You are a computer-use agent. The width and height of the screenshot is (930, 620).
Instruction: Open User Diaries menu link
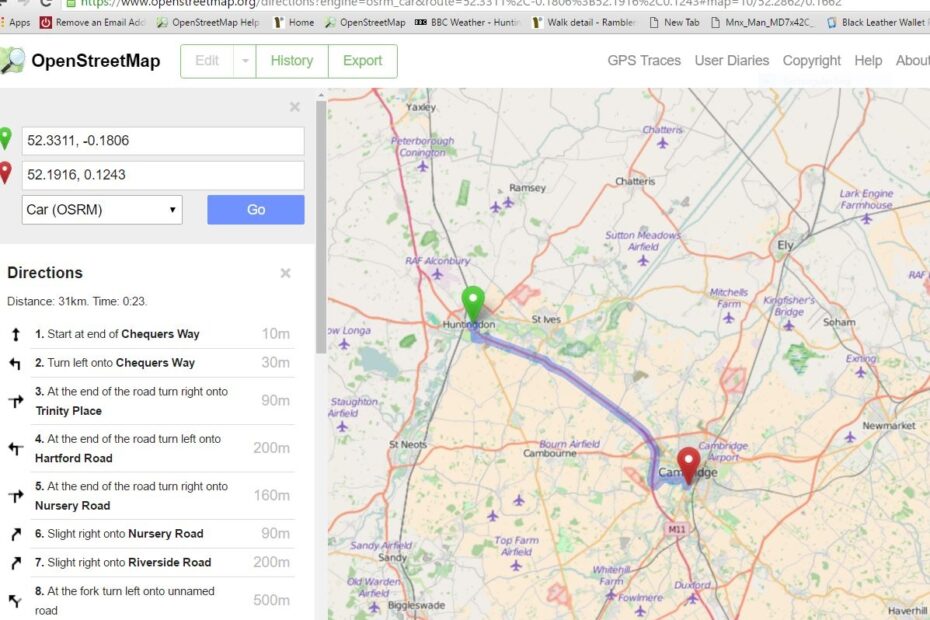coord(732,61)
